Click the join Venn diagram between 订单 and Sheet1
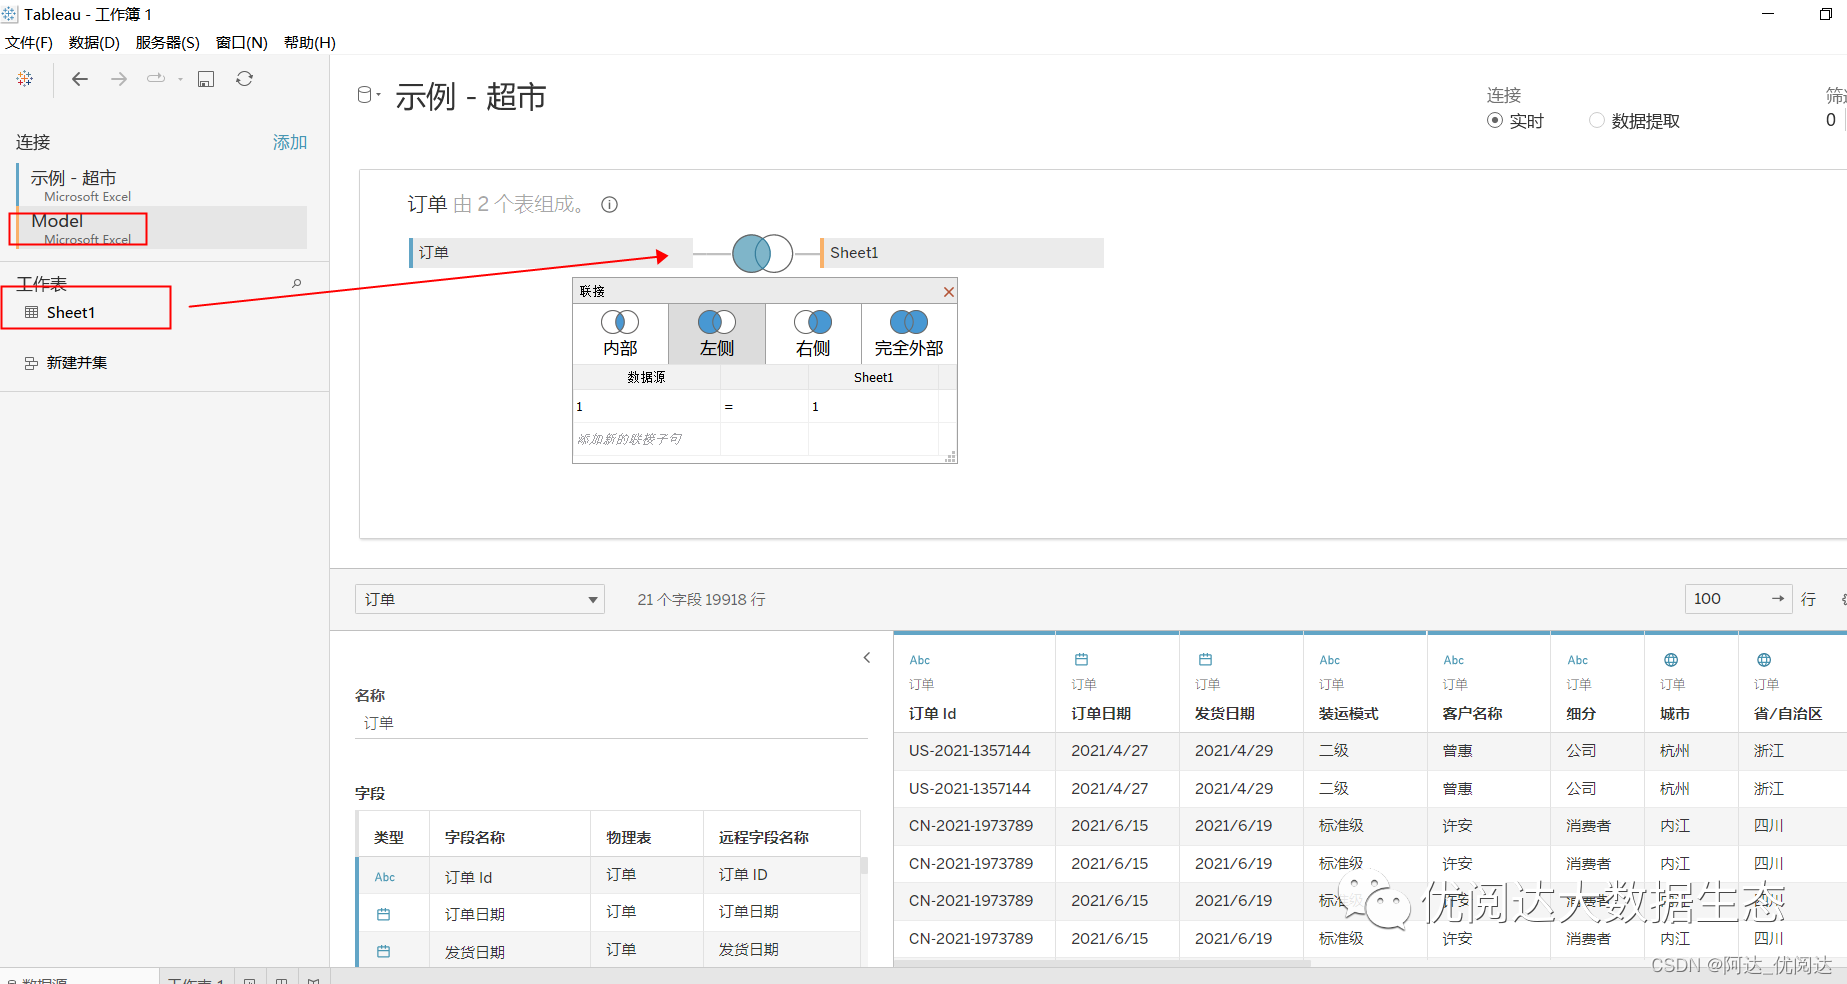 (x=762, y=253)
